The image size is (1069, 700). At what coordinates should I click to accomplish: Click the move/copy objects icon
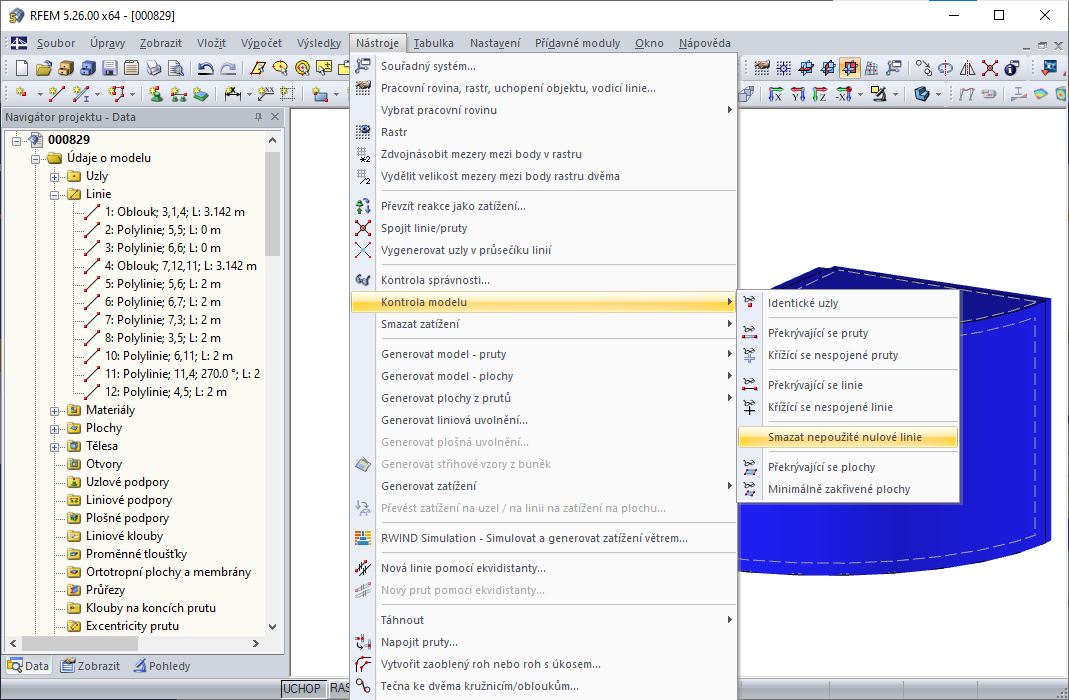point(924,67)
